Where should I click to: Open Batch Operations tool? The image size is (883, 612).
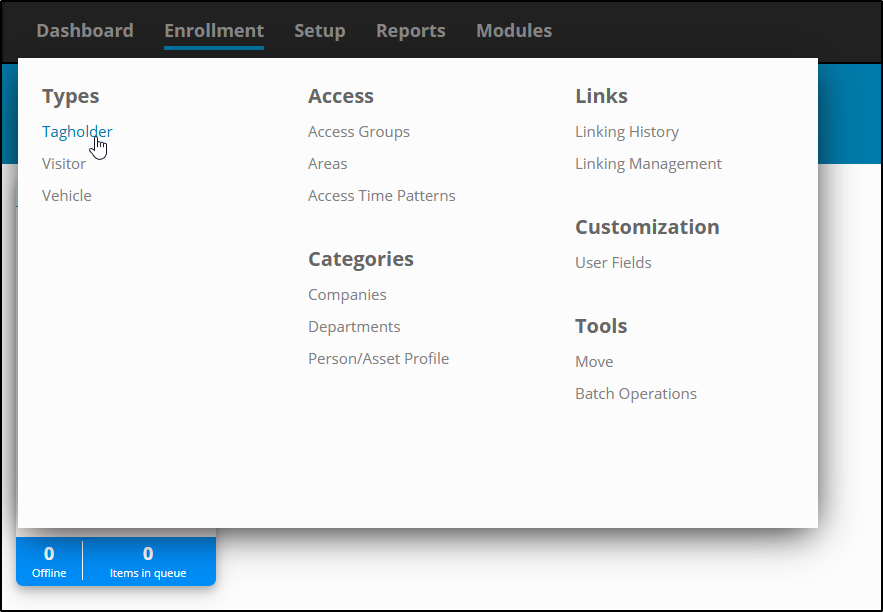pos(636,394)
